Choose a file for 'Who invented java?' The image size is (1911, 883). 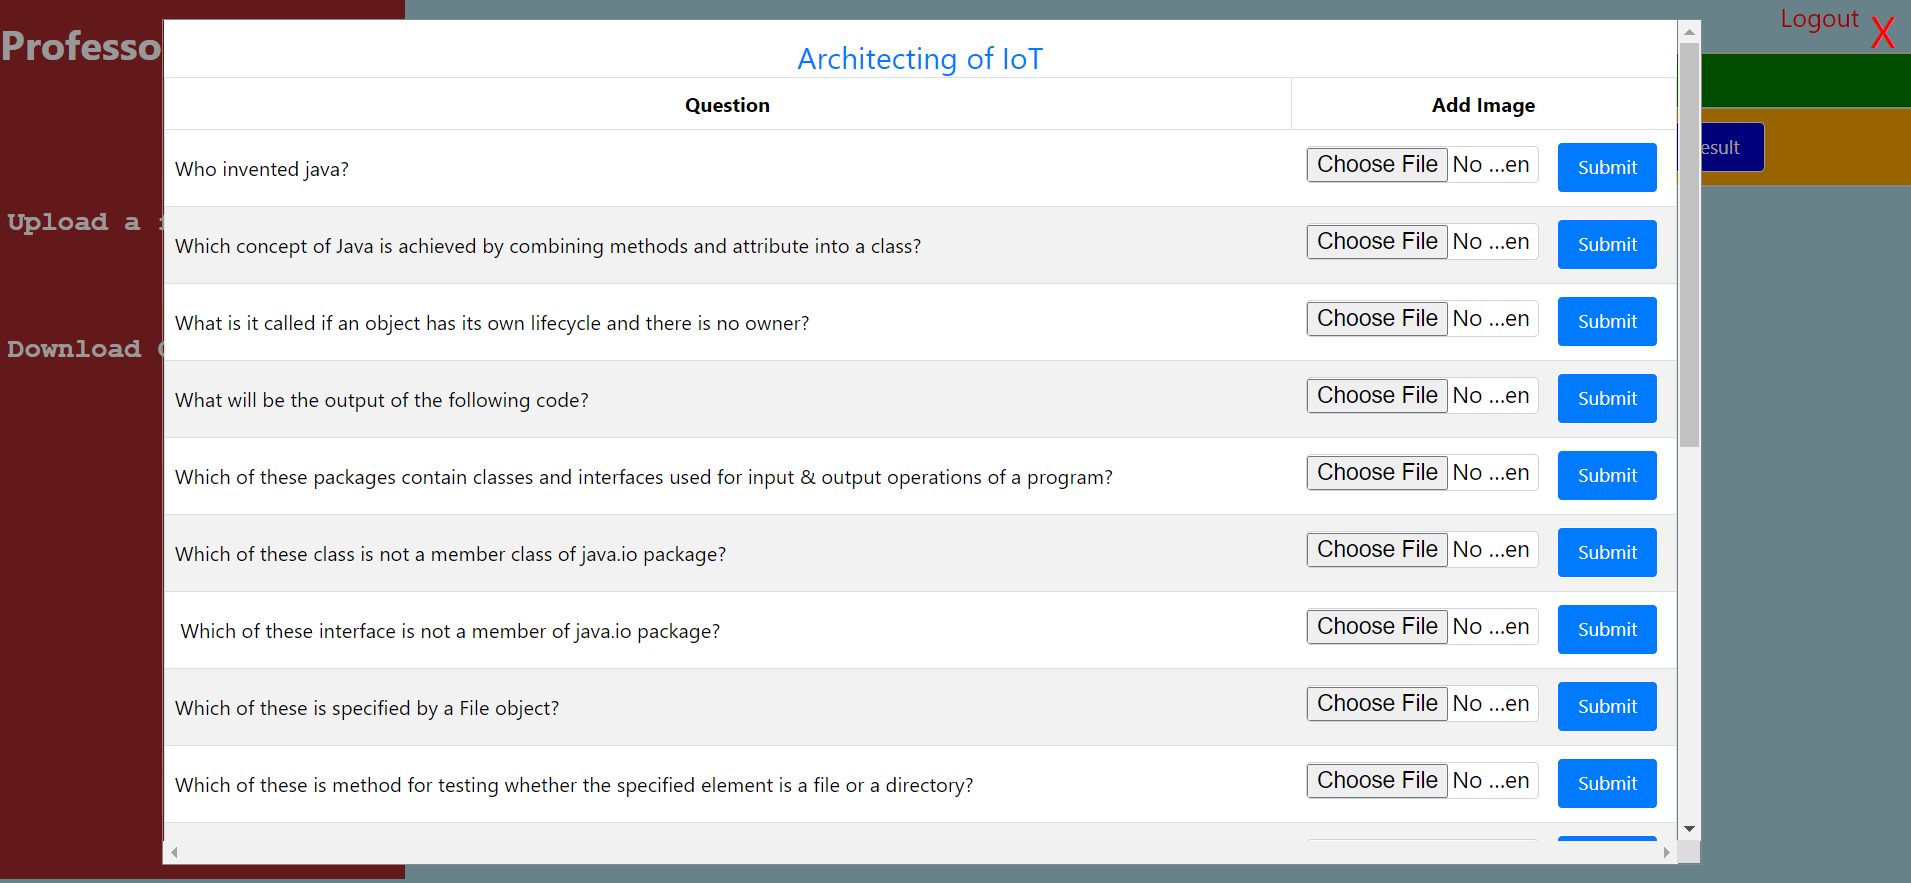click(1376, 165)
